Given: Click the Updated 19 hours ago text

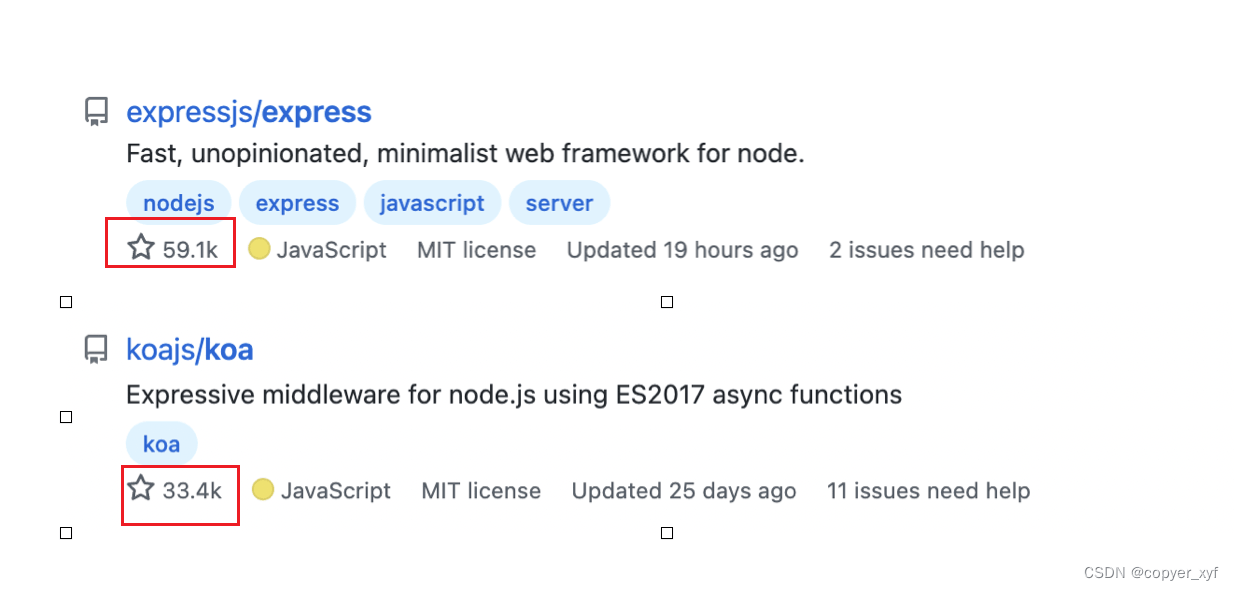Looking at the screenshot, I should pyautogui.click(x=682, y=250).
